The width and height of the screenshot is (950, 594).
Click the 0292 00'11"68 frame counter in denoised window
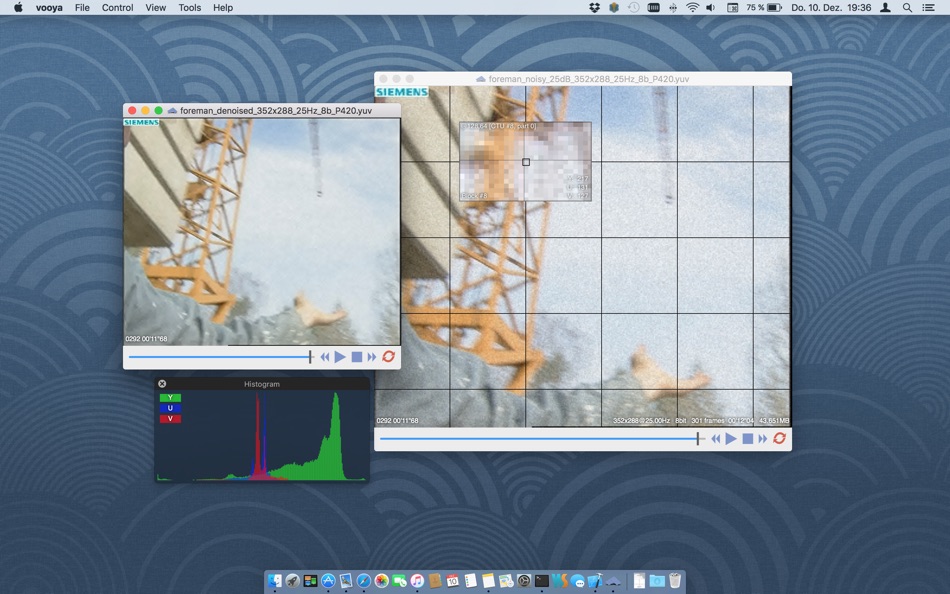pyautogui.click(x=146, y=339)
